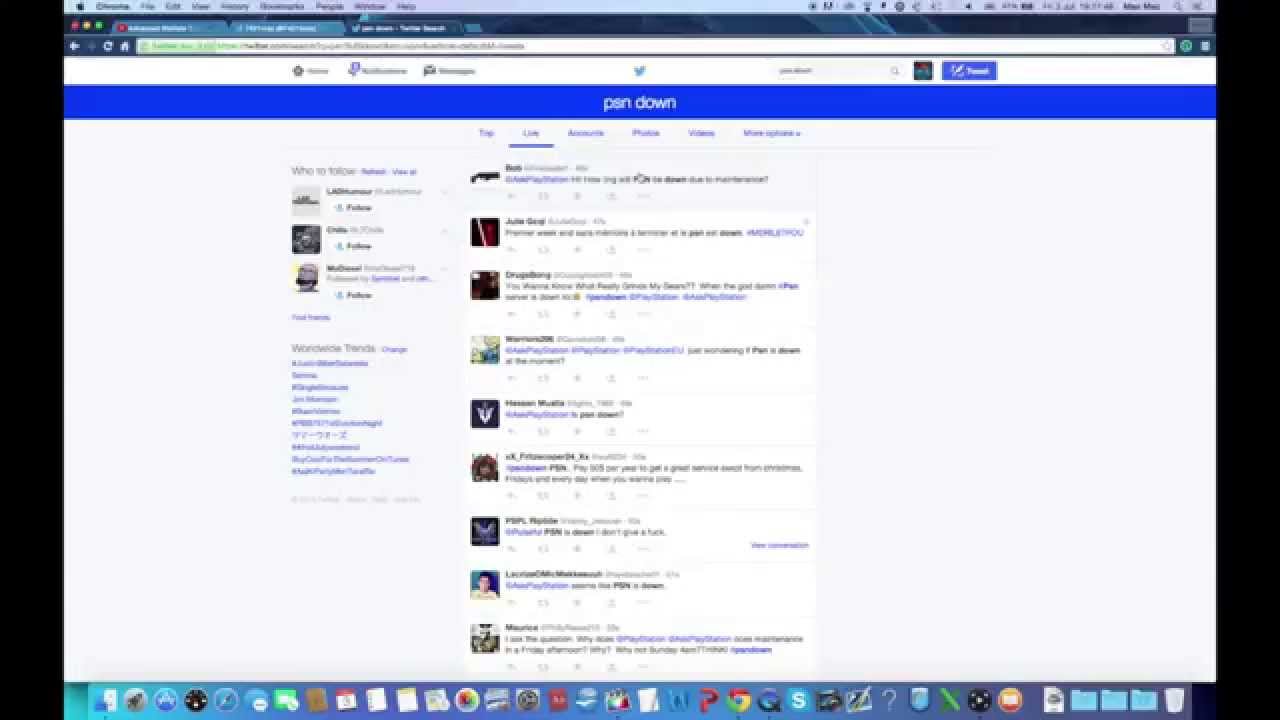Screen dimensions: 1280x720
Task: Bookmark the page with the star icon
Action: click(1167, 46)
